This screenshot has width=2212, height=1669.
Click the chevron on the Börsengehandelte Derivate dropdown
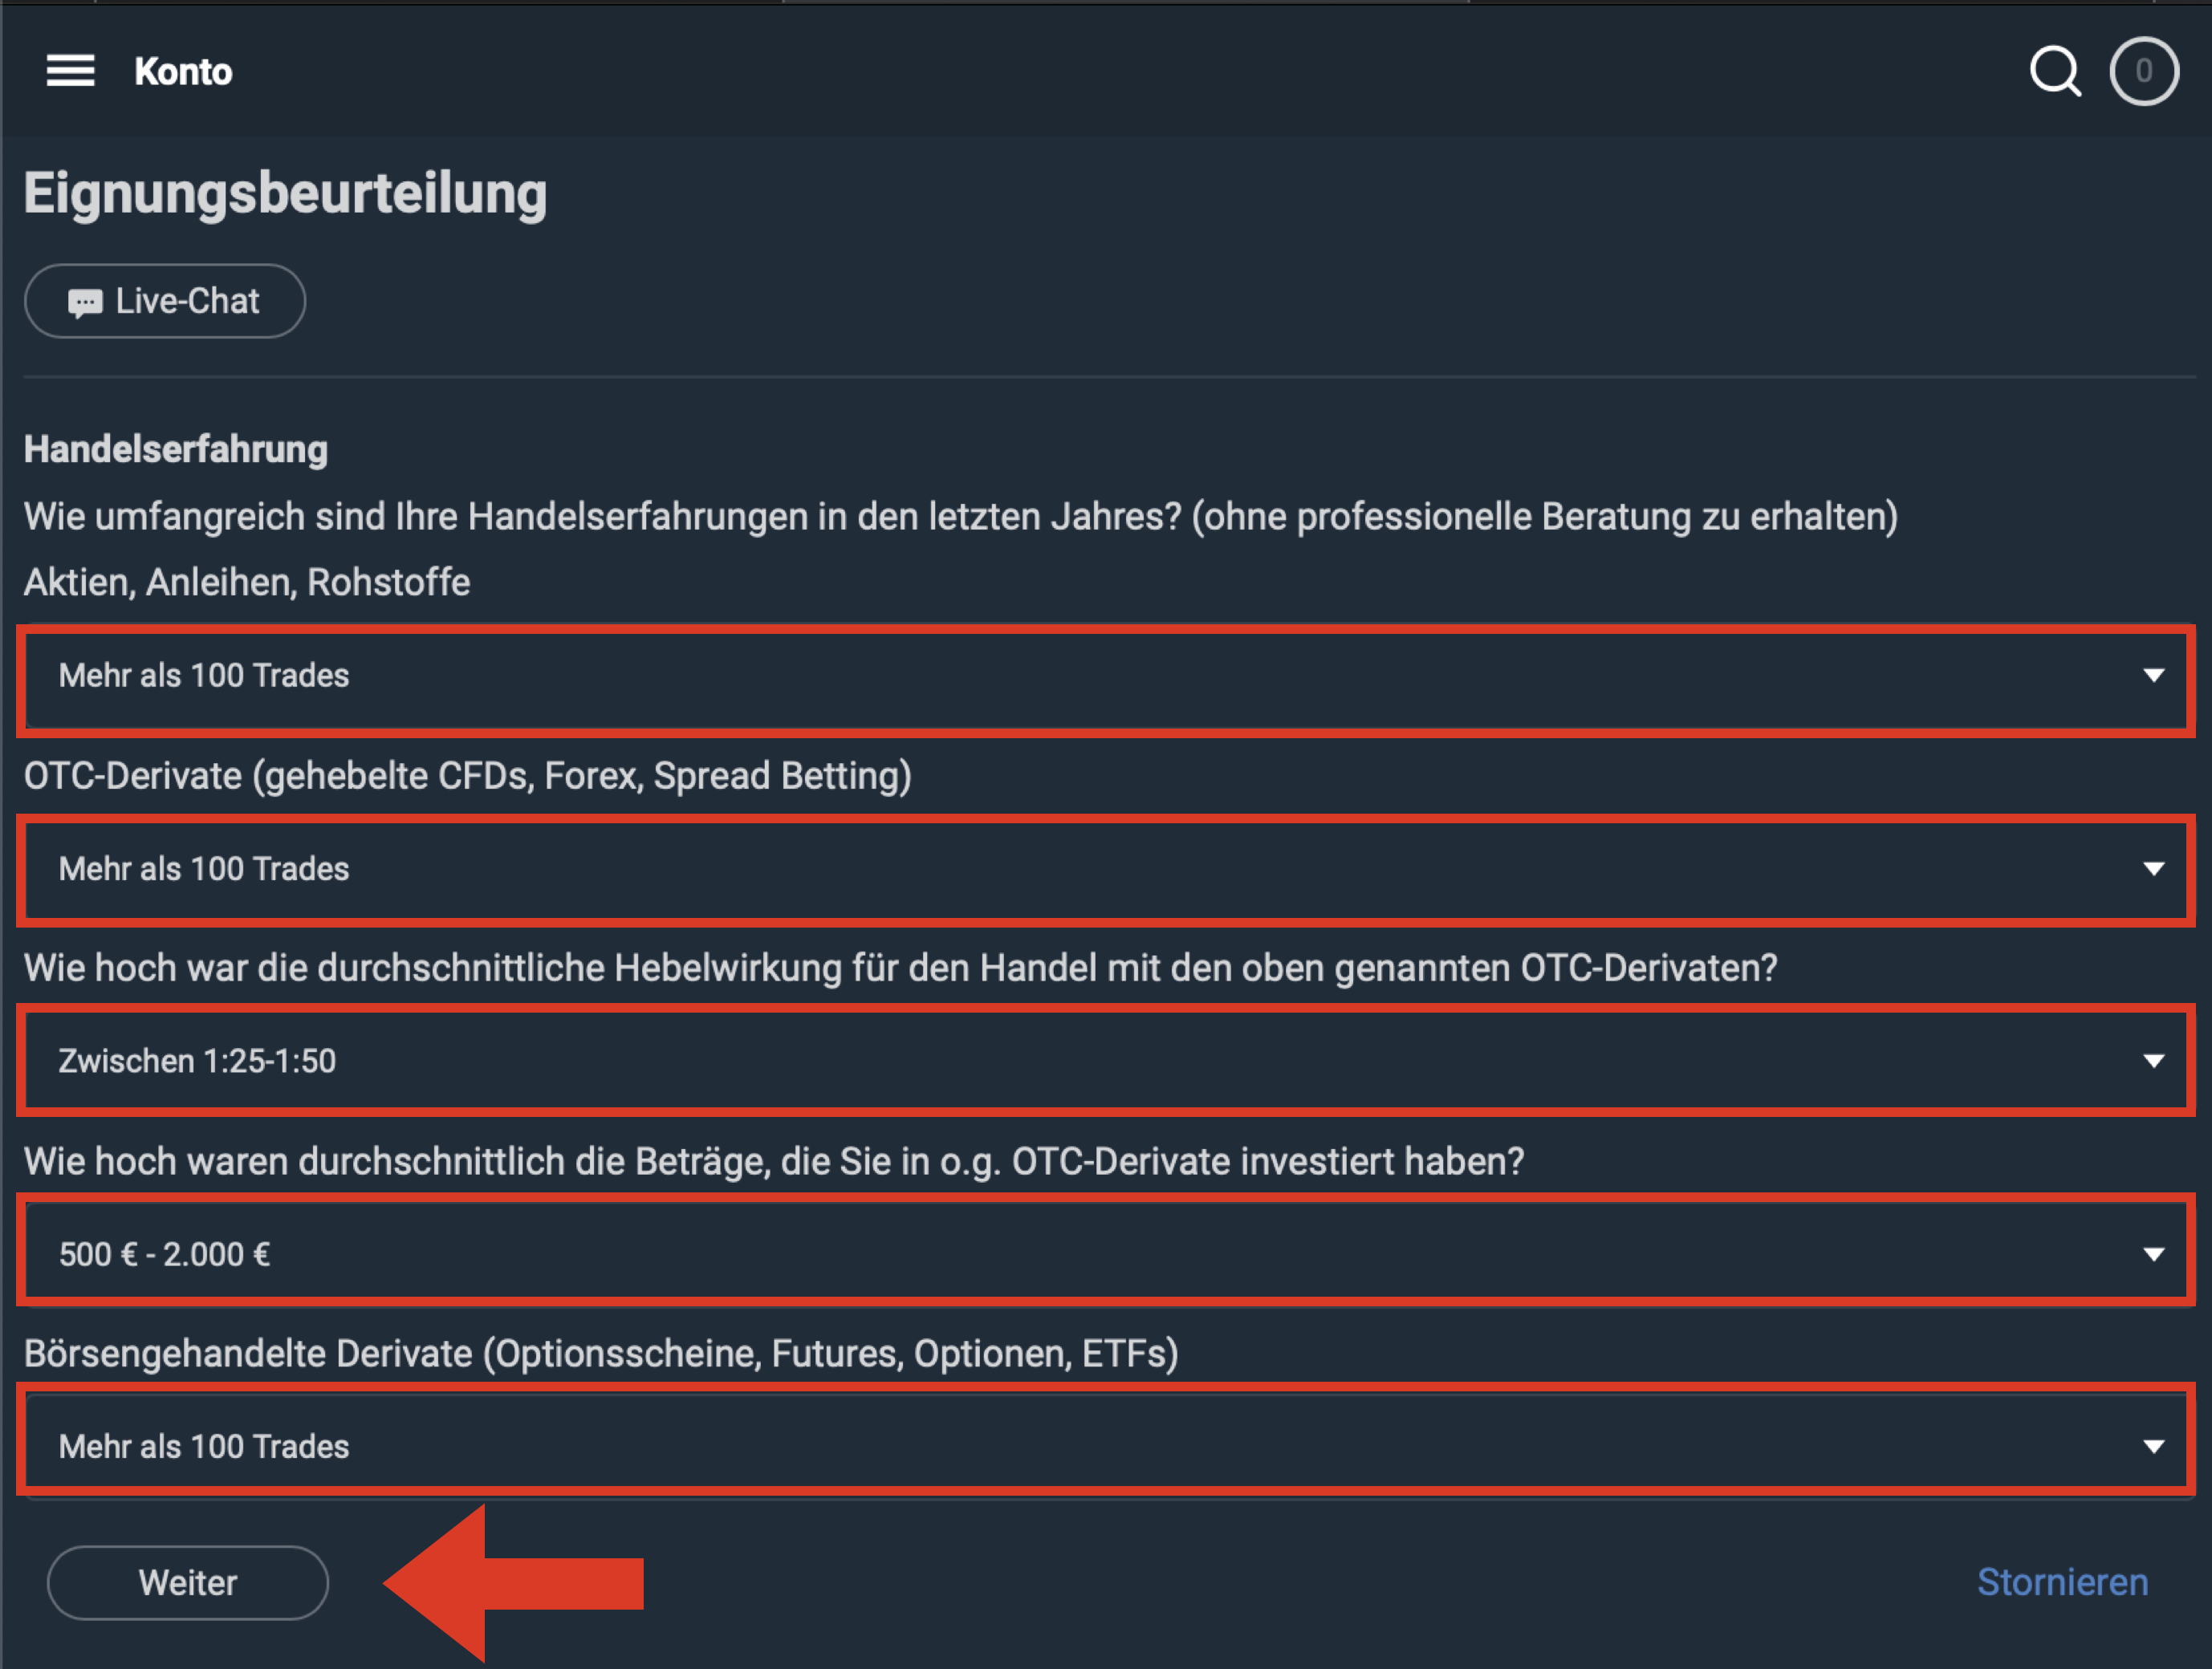pyautogui.click(x=2152, y=1444)
